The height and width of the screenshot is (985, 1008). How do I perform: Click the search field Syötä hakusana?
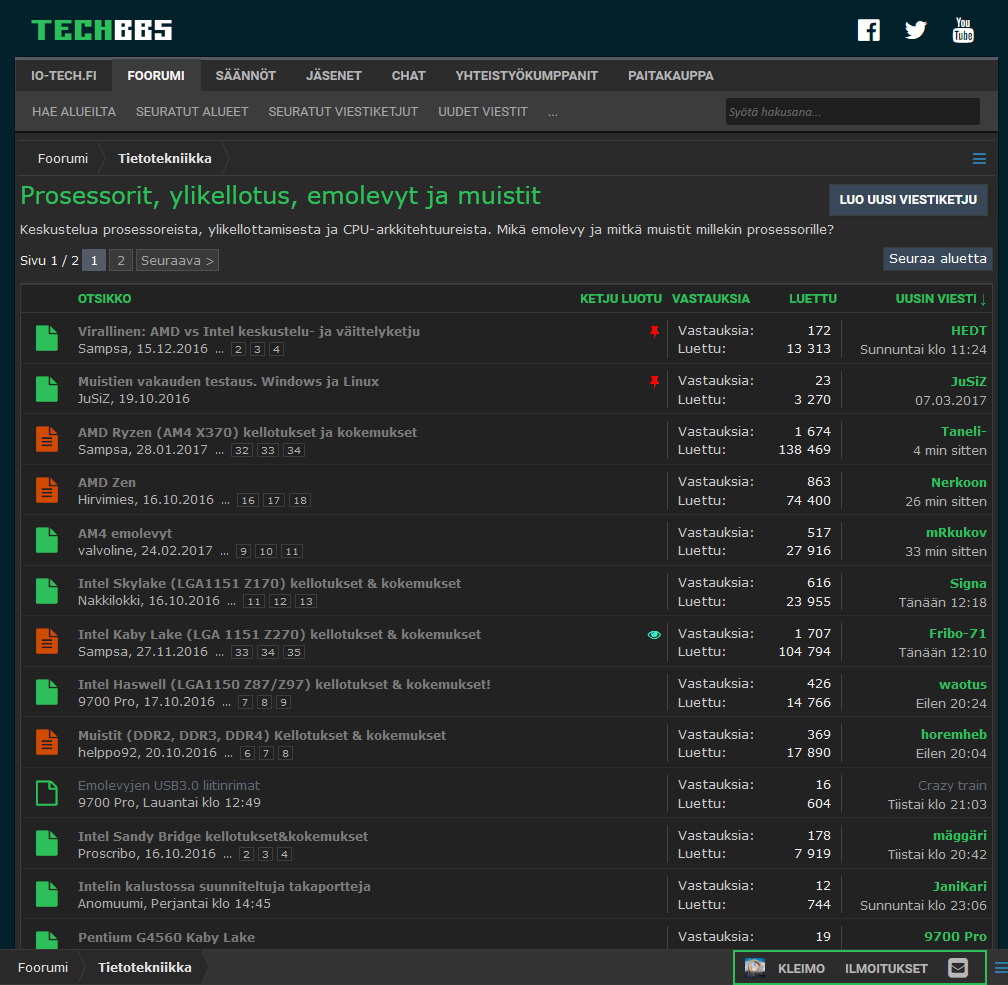click(852, 112)
